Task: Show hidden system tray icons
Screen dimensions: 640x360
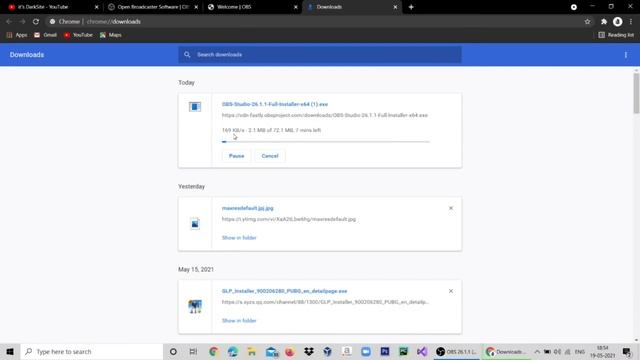Action: coord(537,351)
